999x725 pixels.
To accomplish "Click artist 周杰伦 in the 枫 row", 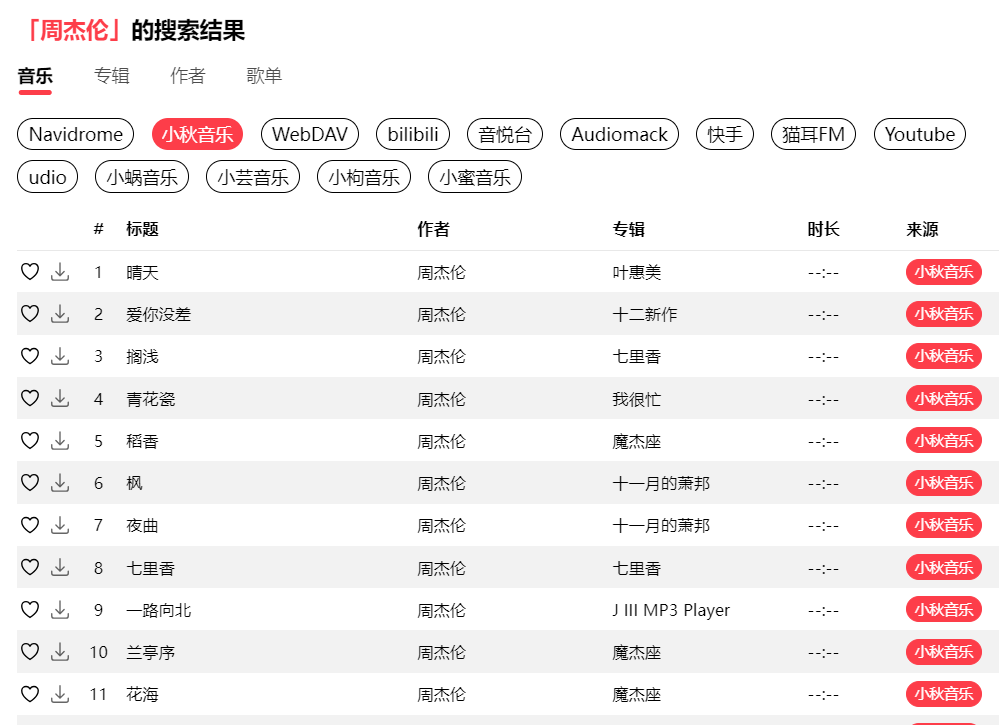I will tap(441, 483).
